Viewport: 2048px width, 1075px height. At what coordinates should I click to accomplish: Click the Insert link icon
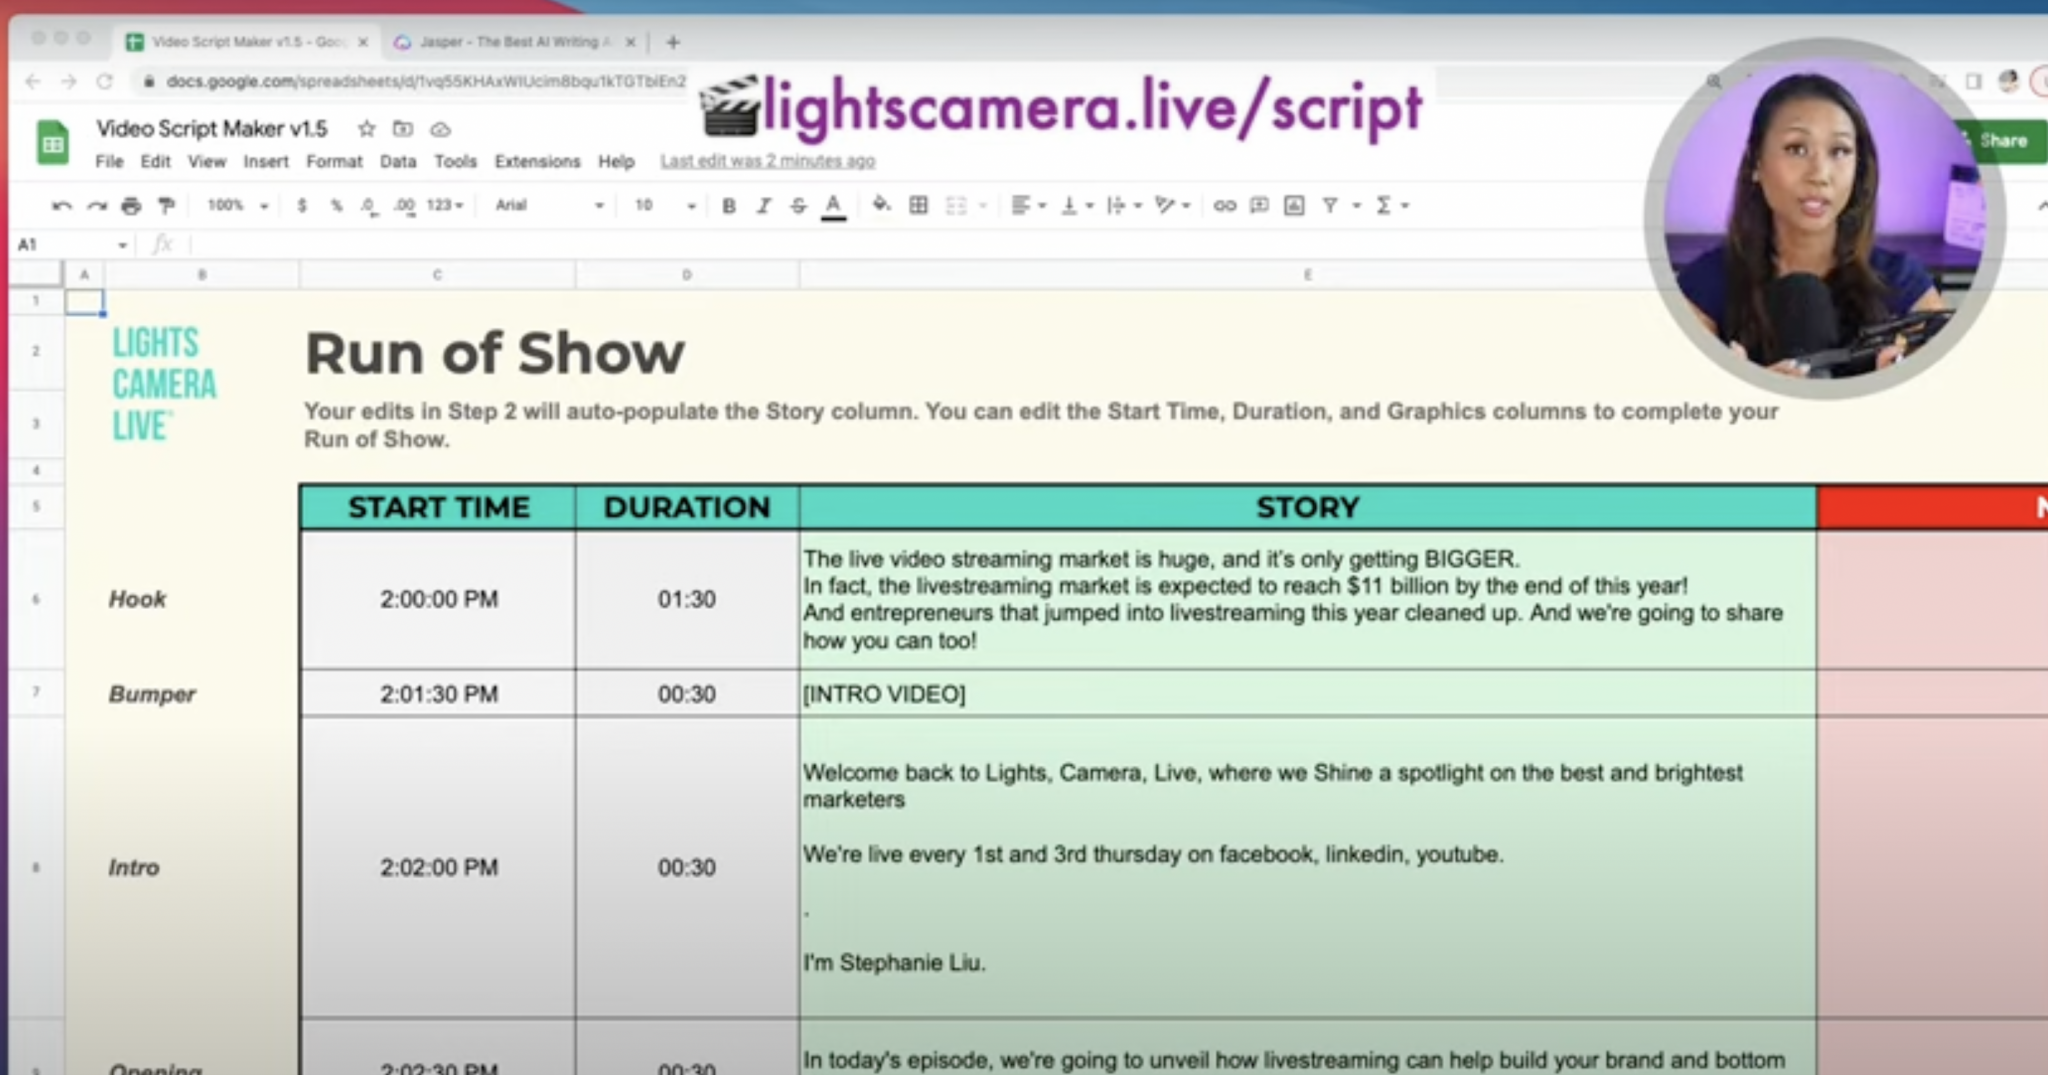(1225, 205)
